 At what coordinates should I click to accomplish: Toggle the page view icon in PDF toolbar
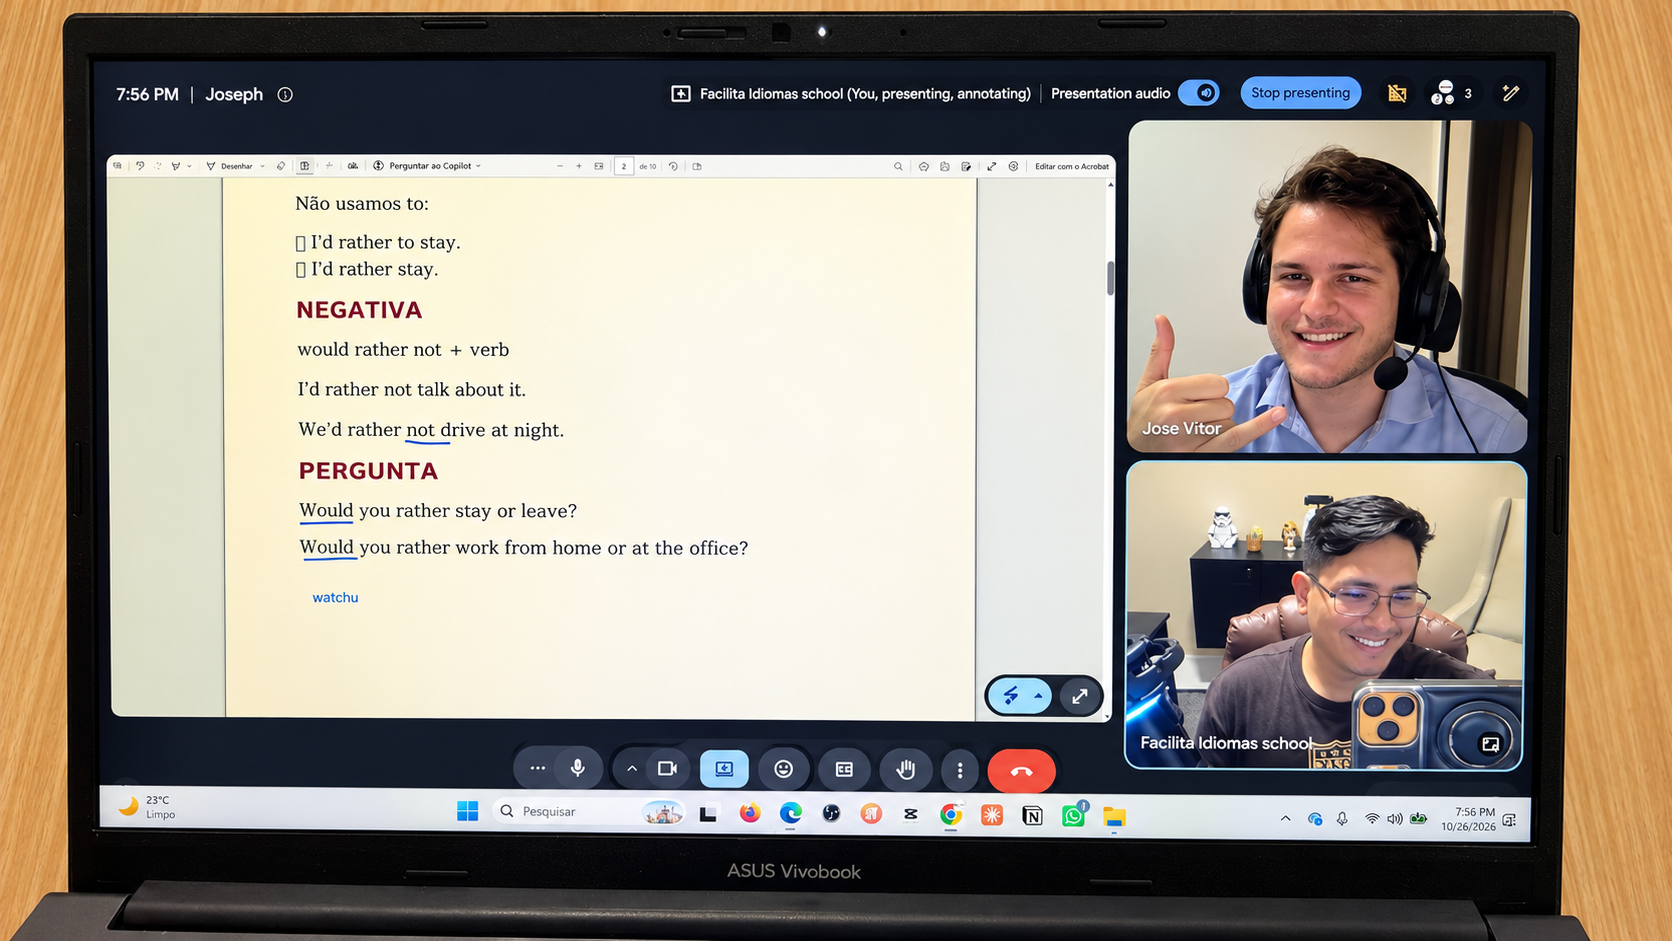[697, 166]
